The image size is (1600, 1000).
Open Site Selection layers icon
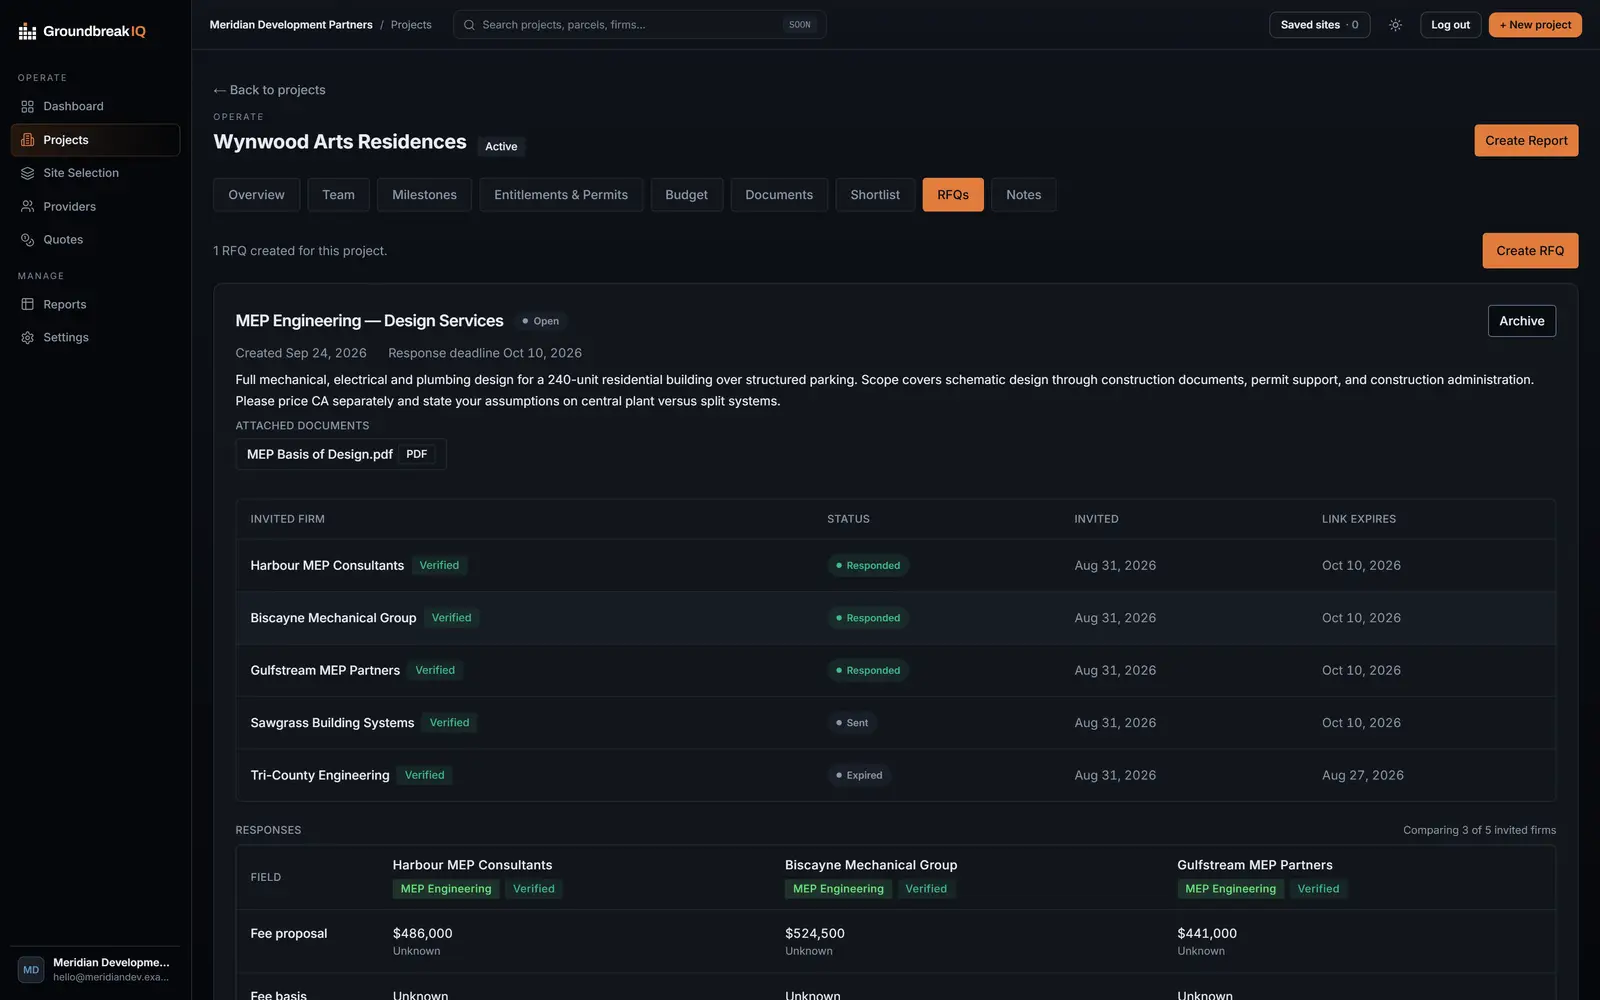(x=28, y=173)
